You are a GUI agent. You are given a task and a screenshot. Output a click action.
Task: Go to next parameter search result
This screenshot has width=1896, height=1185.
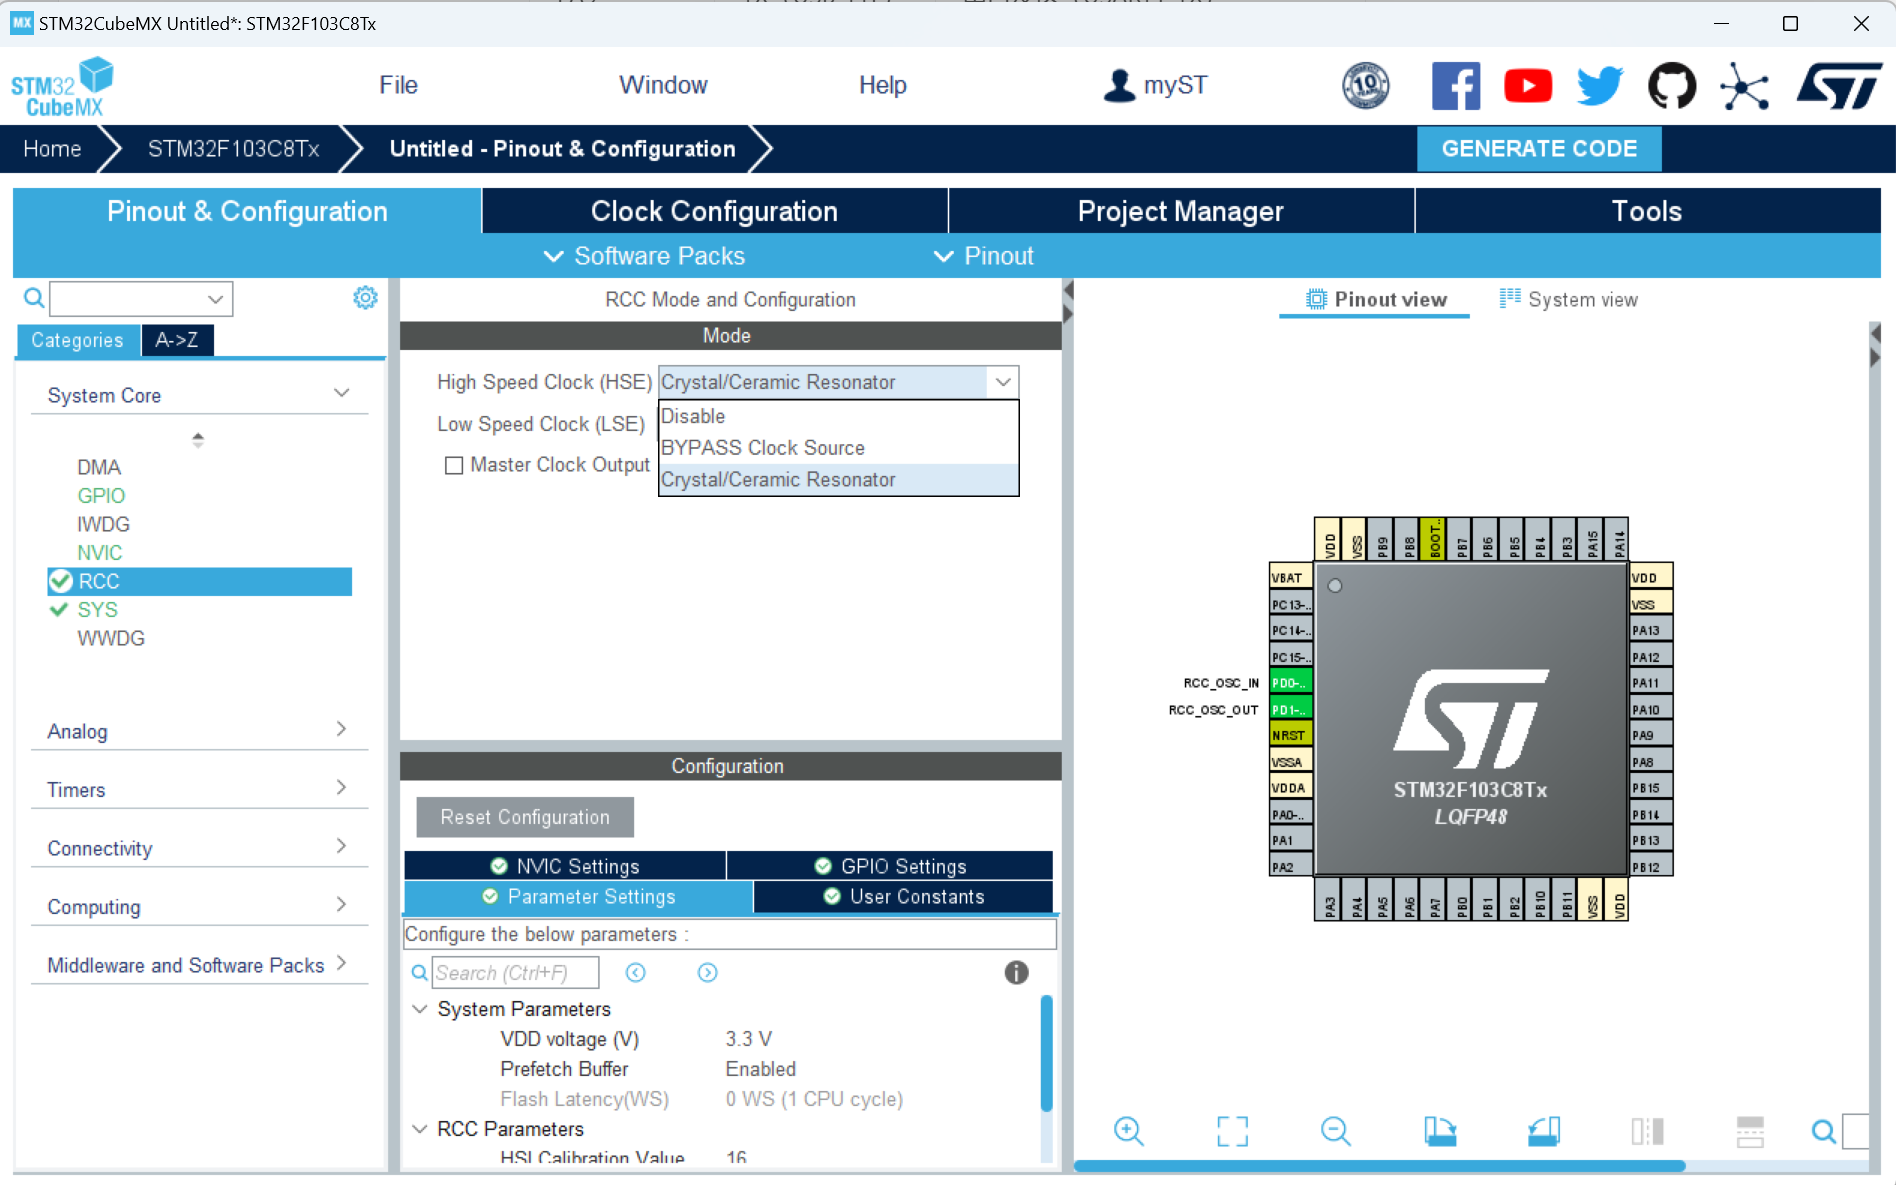click(x=708, y=973)
